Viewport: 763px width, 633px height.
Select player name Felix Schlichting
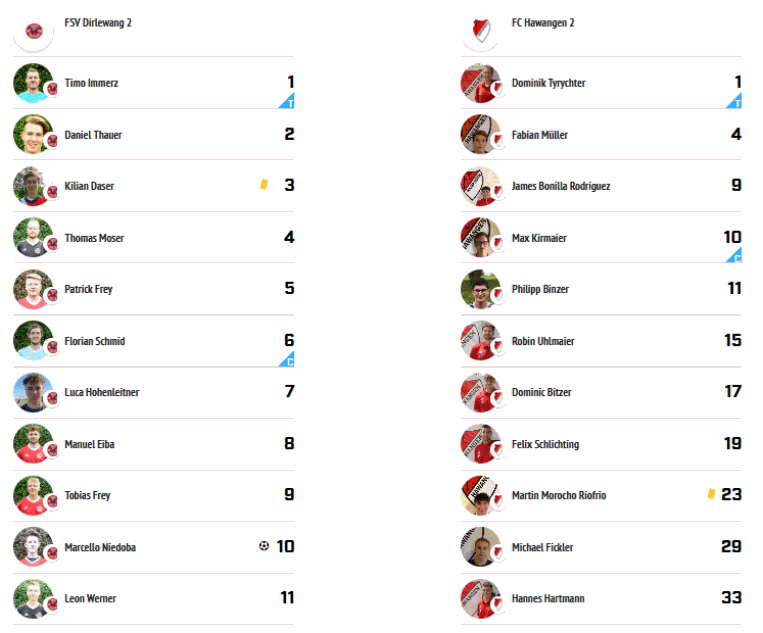545,444
